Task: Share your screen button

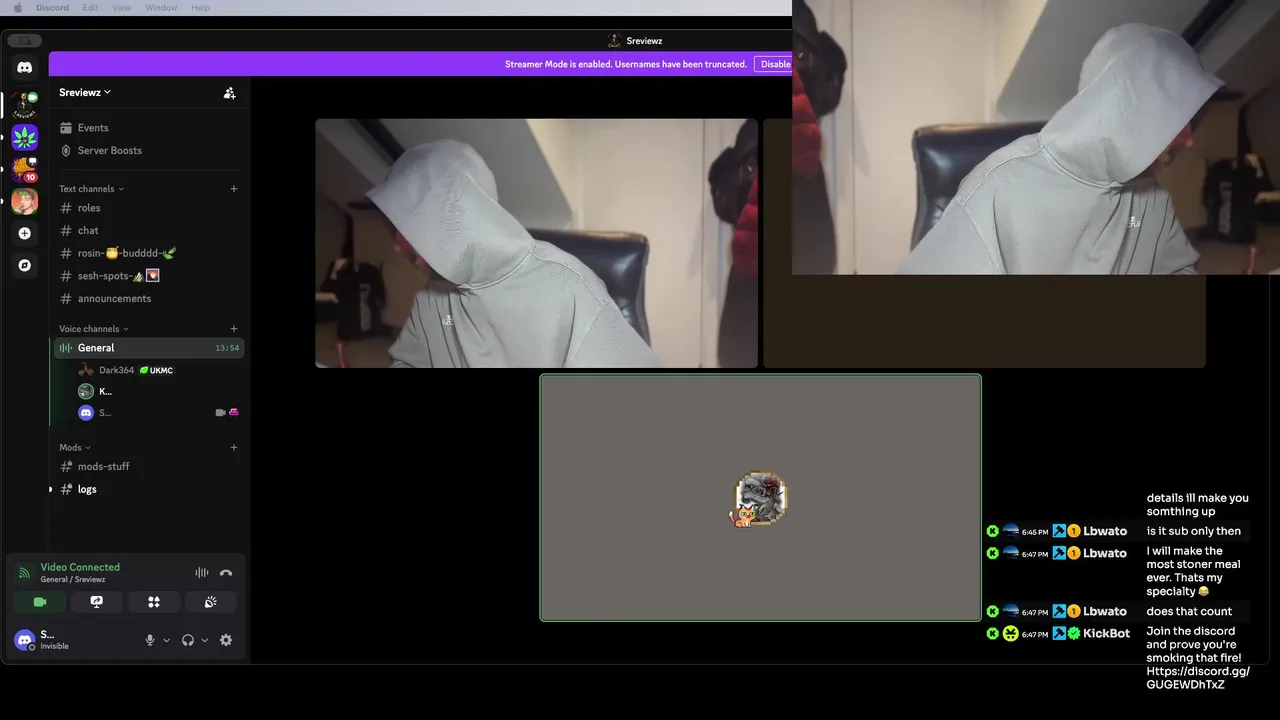Action: point(97,602)
